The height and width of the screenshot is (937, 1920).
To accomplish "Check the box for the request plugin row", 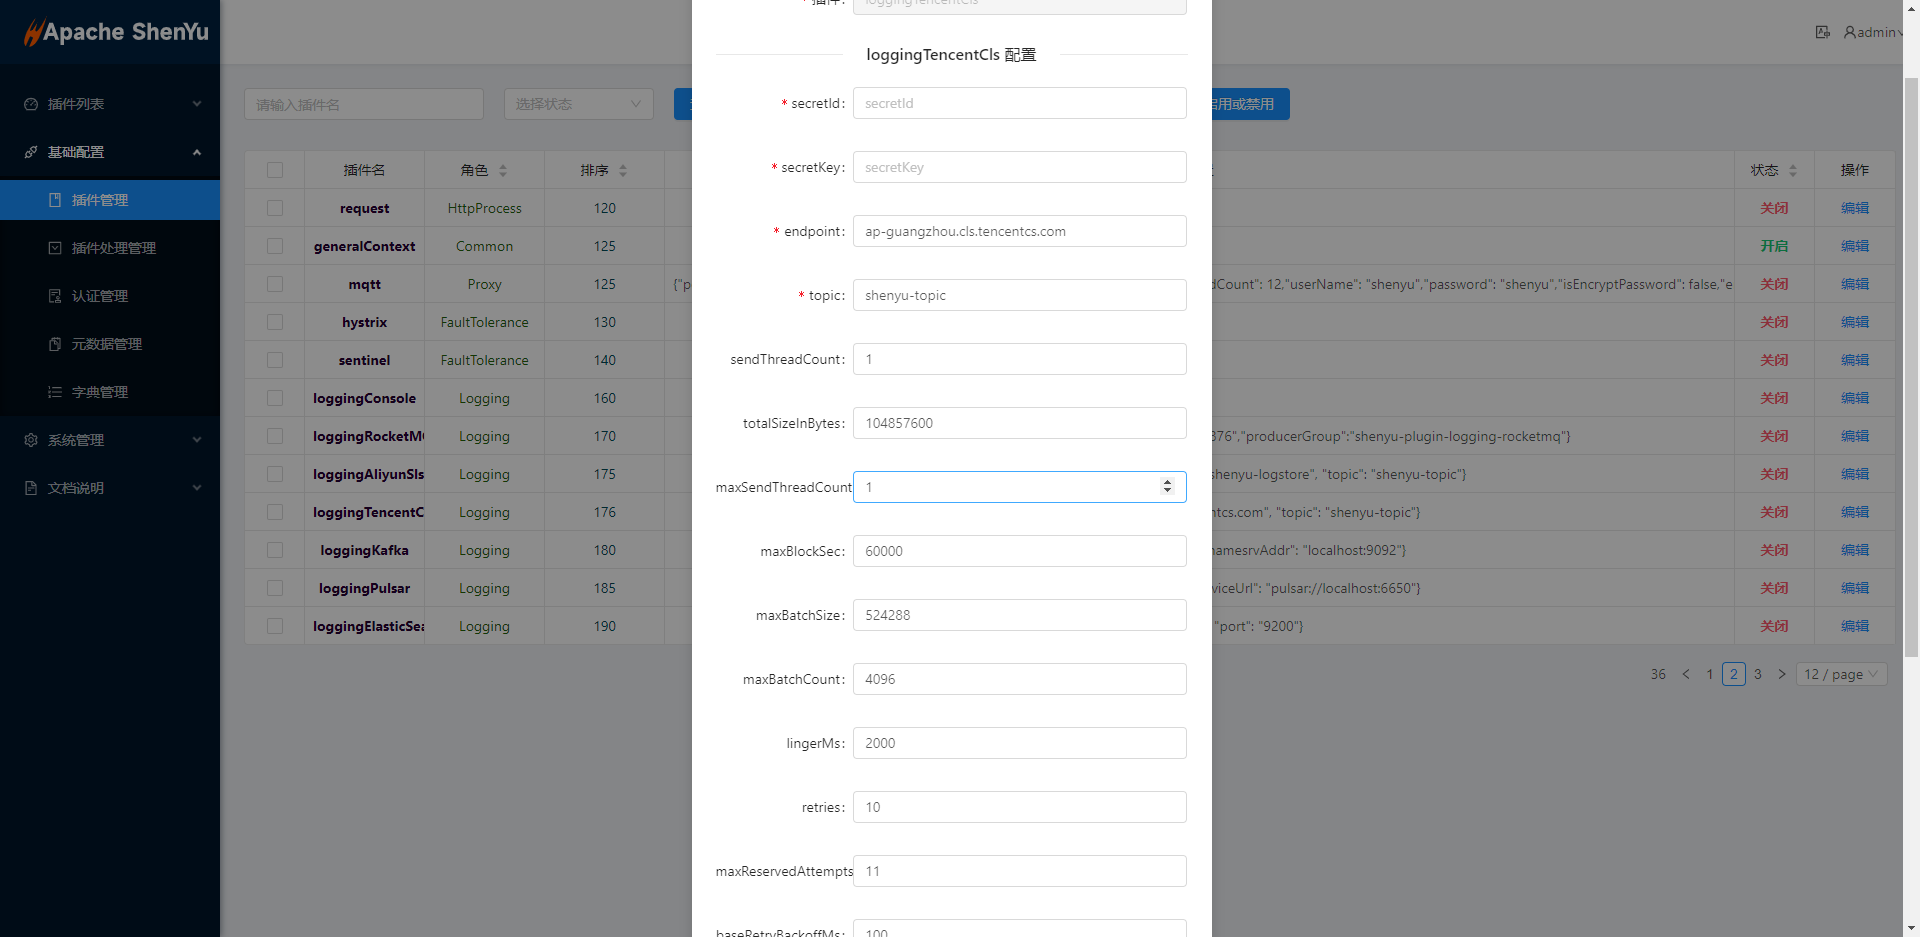I will (275, 208).
